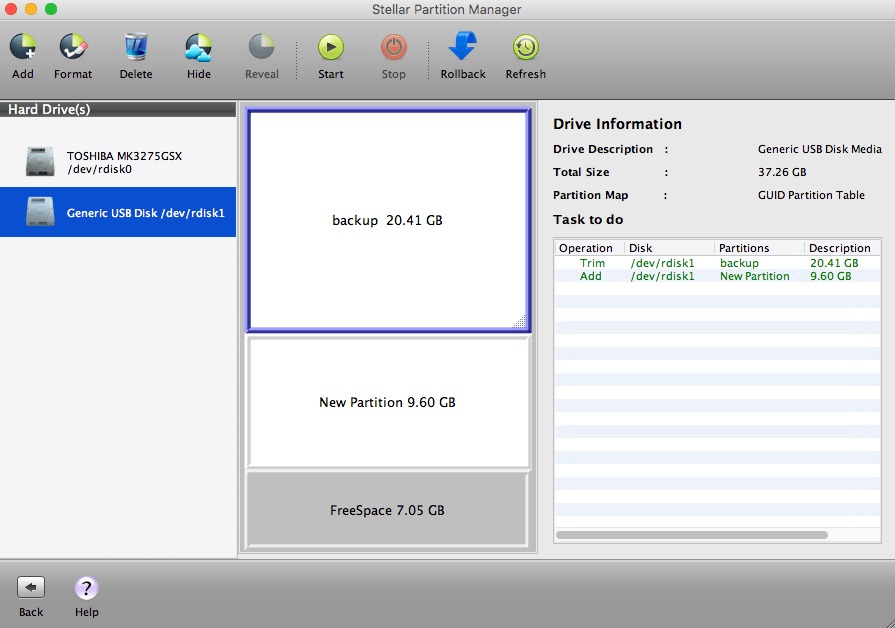
Task: Undo changes with the Rollback icon
Action: point(463,47)
